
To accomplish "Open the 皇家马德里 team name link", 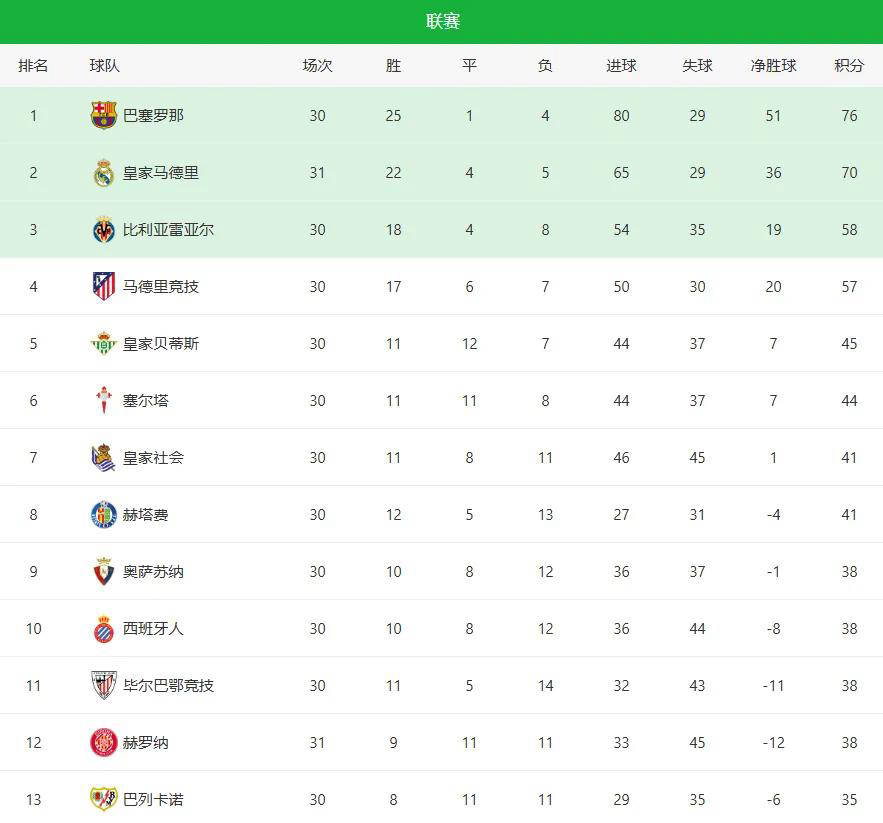I will point(160,173).
